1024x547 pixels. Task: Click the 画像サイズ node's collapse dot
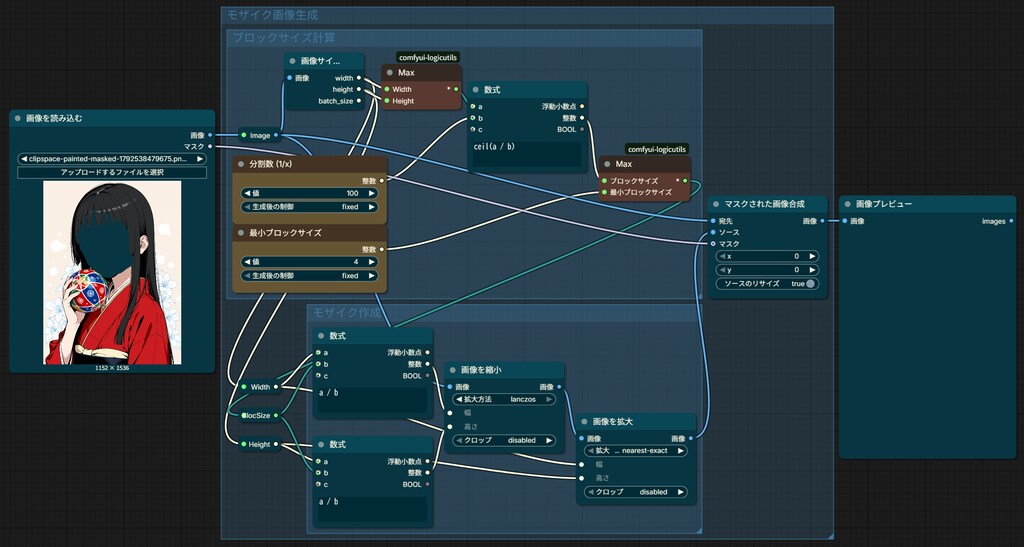pyautogui.click(x=293, y=61)
